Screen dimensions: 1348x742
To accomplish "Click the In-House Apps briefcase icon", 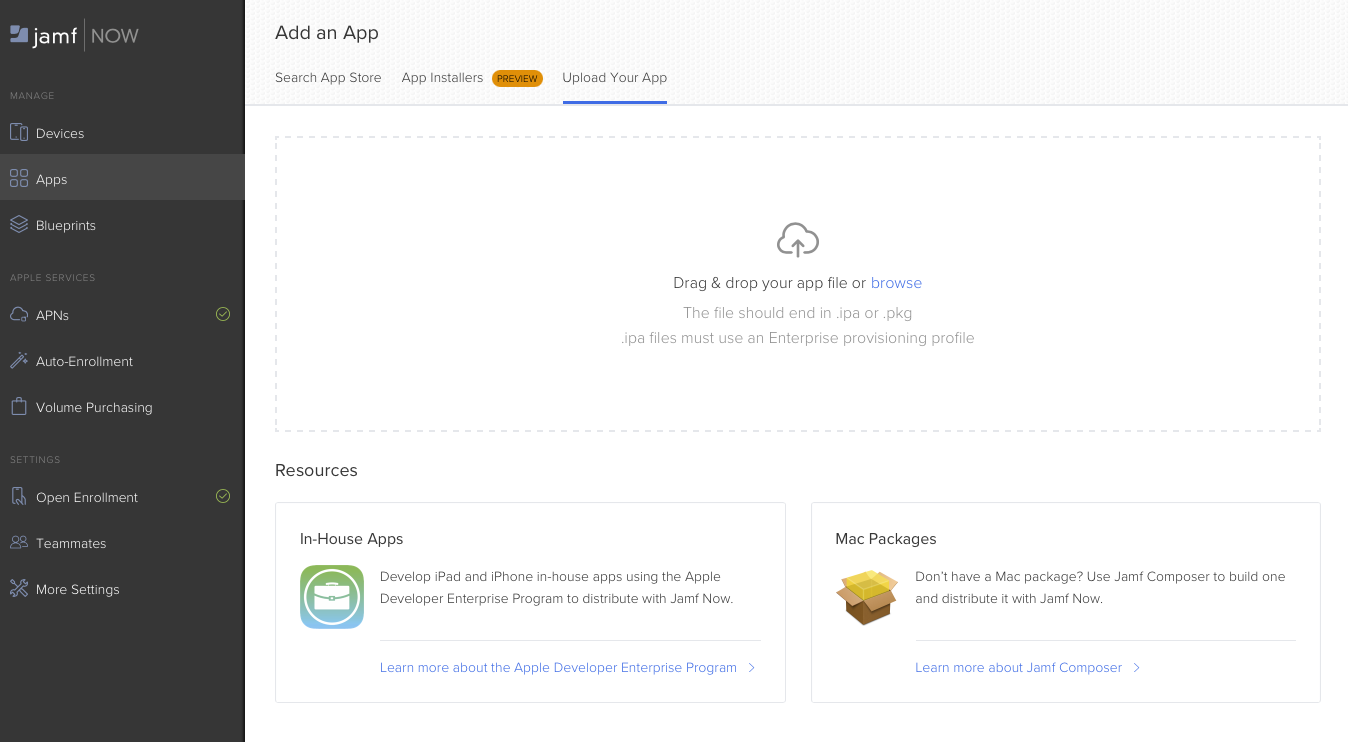I will (x=332, y=597).
